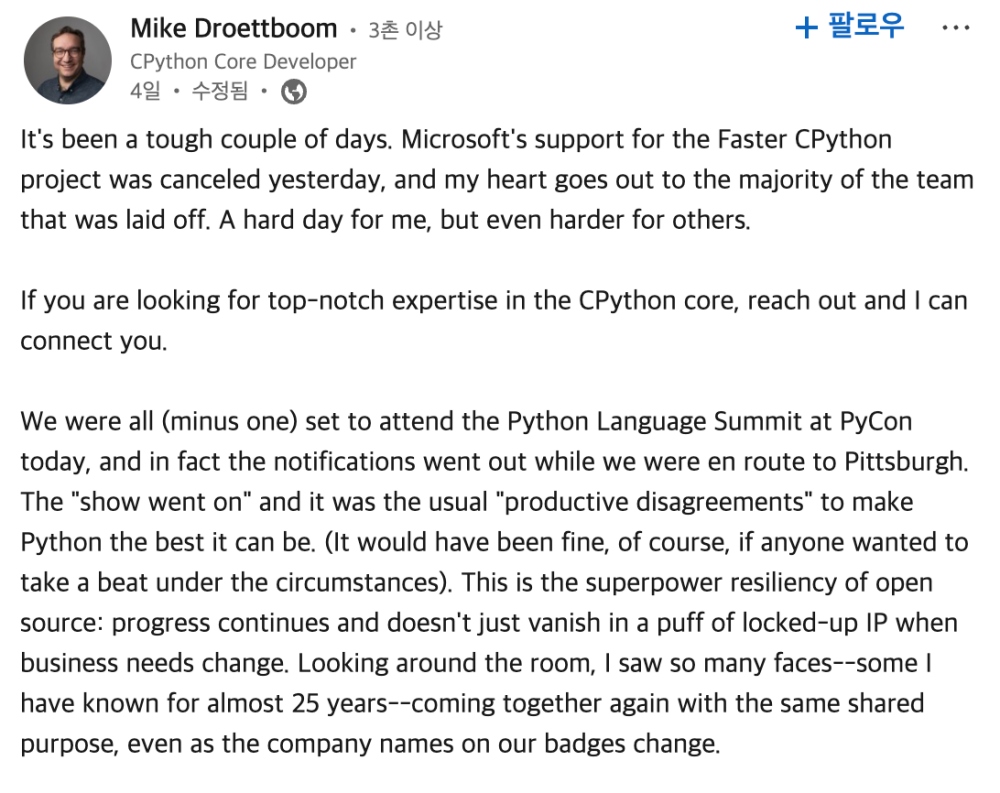Click the 3촌 이상 connection label
This screenshot has height=793, width=1000.
coord(404,30)
